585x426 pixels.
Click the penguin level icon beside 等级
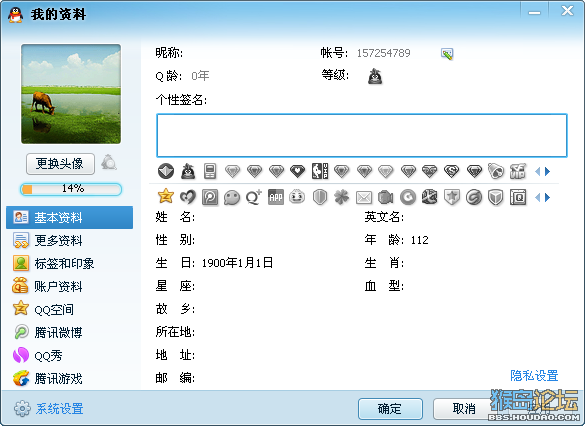tap(375, 76)
